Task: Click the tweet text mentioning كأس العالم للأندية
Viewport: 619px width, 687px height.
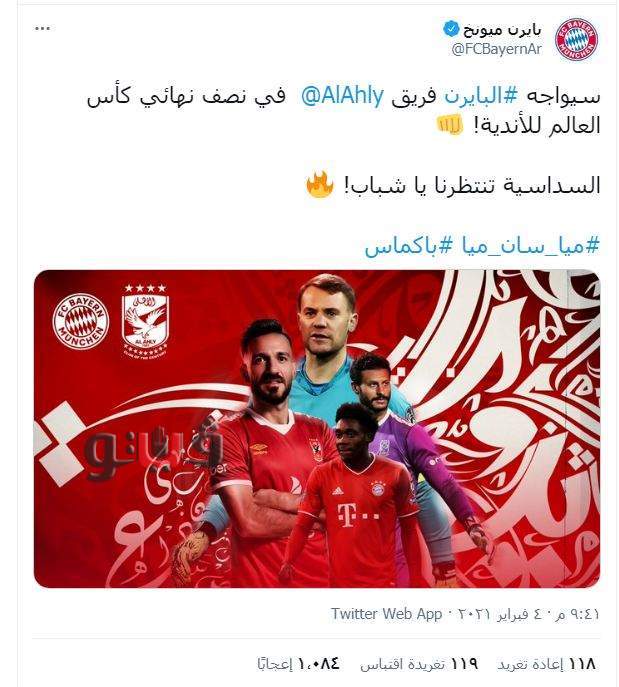Action: click(x=343, y=111)
